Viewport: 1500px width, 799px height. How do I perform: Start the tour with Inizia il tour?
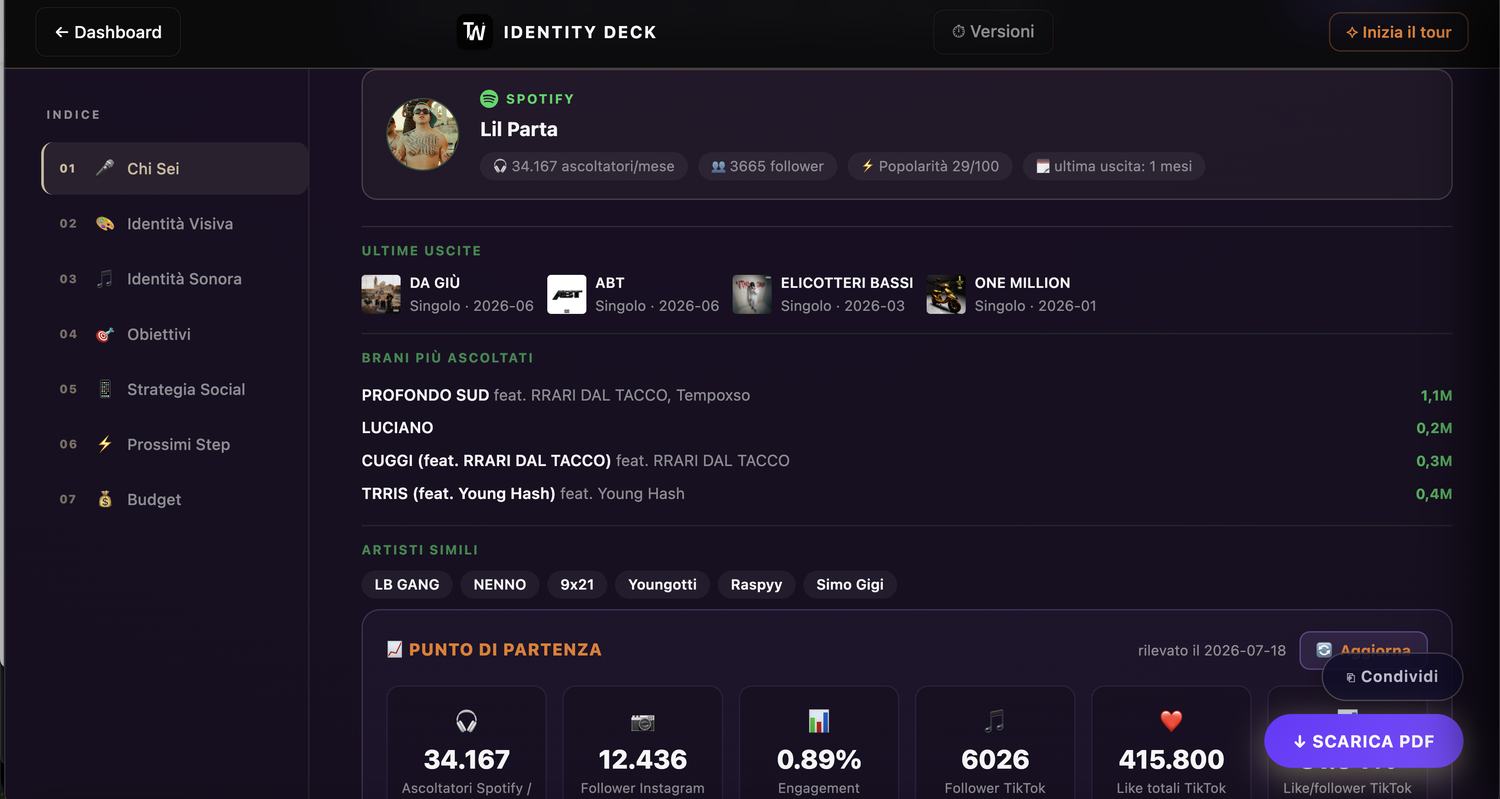pos(1398,32)
